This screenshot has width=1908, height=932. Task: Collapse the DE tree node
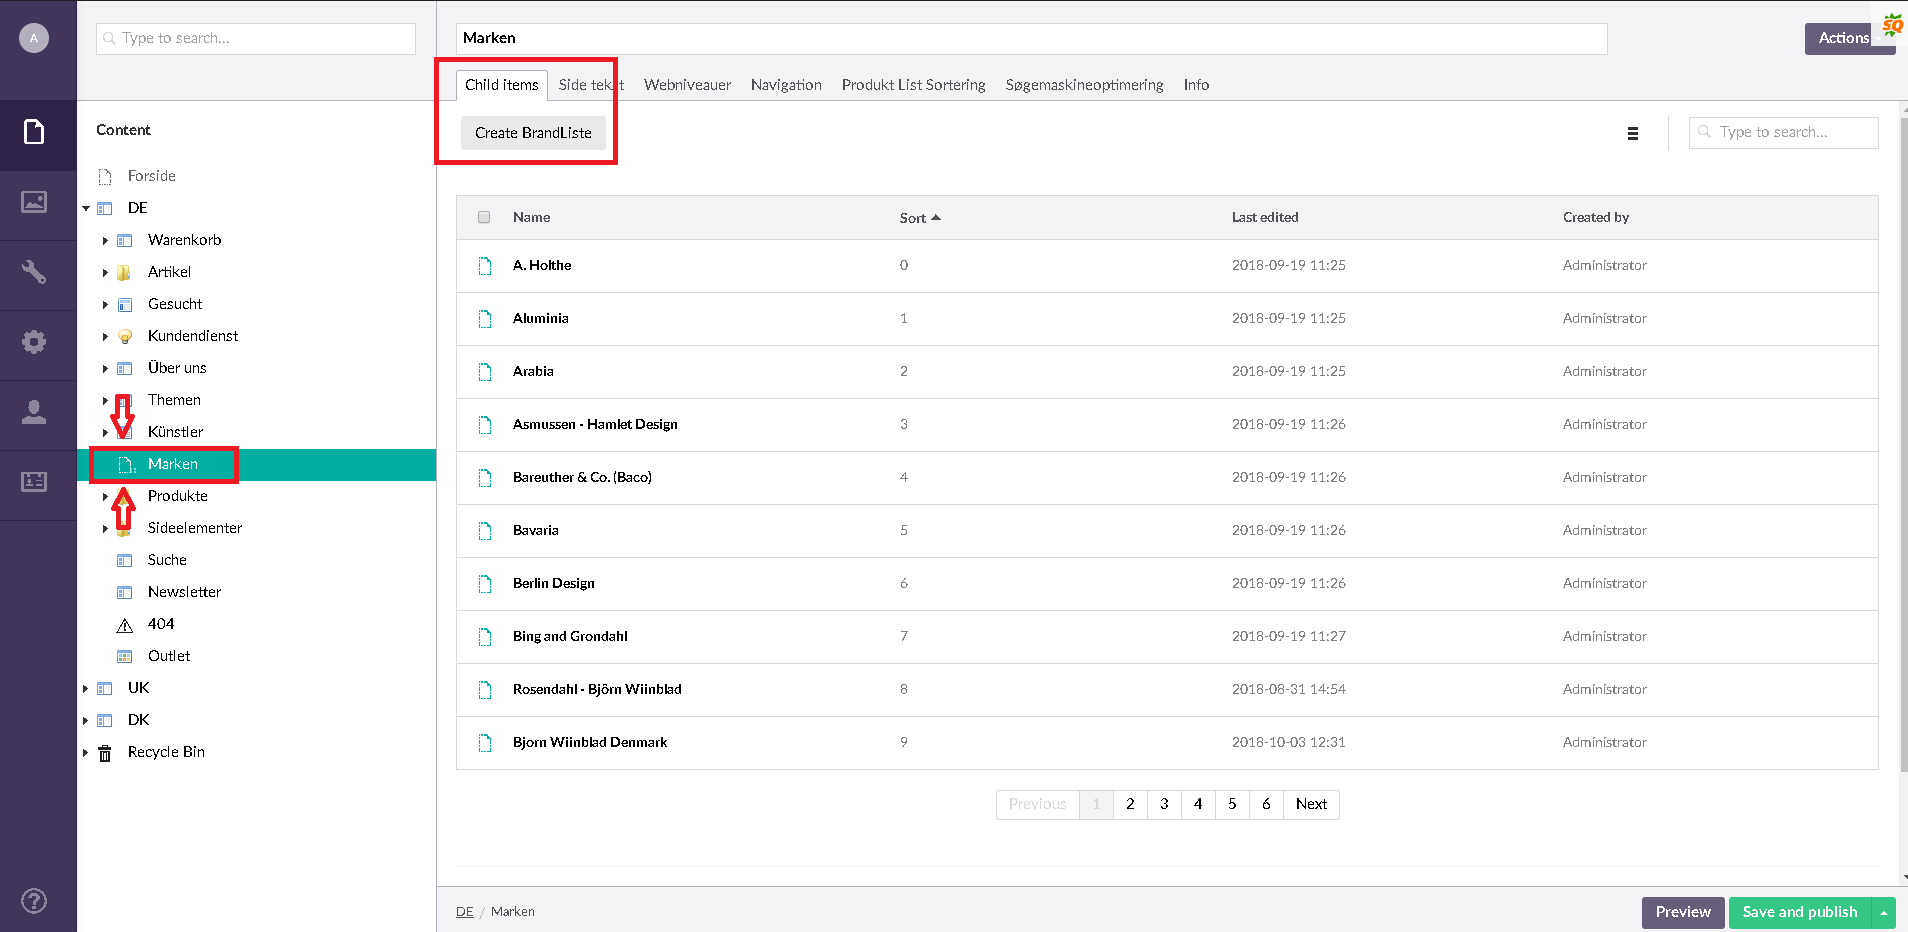[86, 209]
